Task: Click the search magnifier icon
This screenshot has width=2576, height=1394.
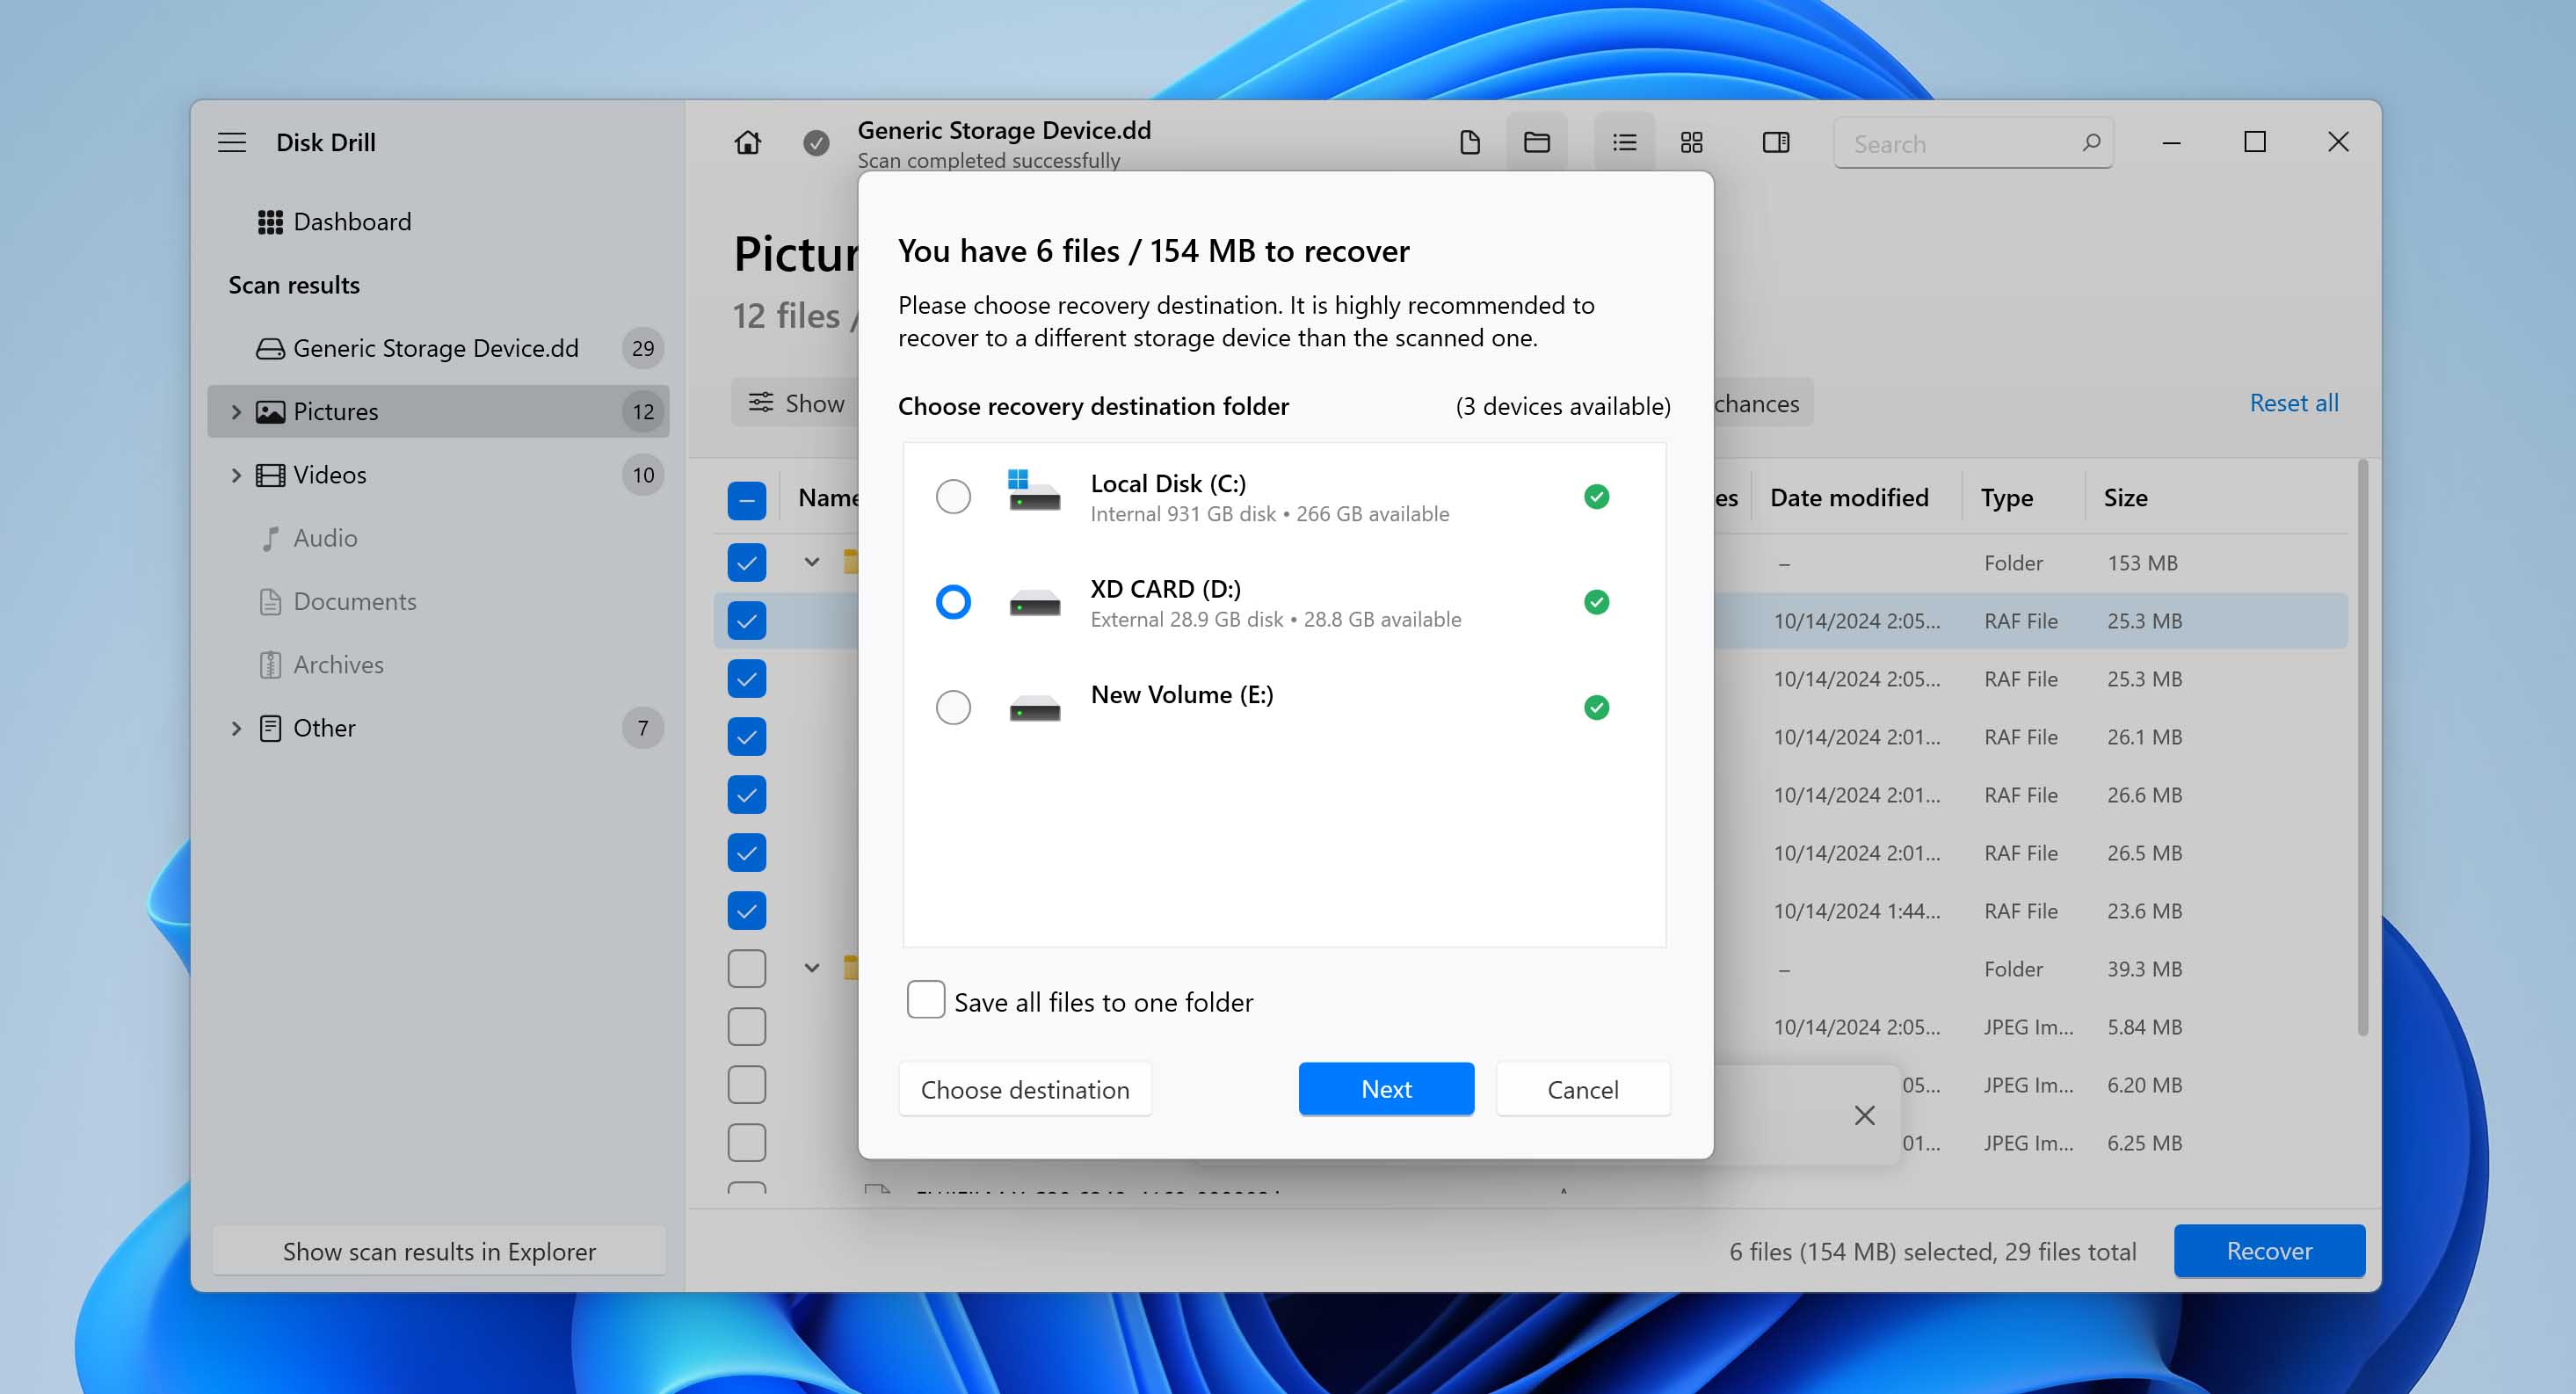Action: tap(2090, 143)
